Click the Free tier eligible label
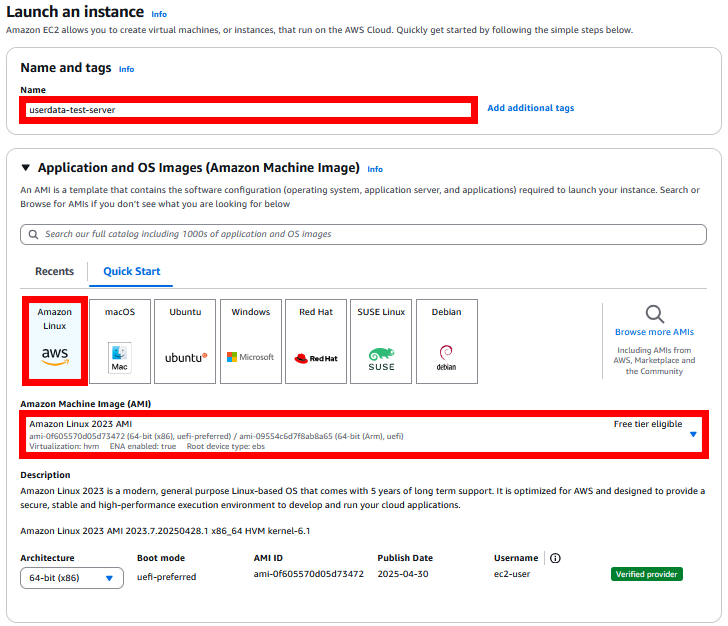The height and width of the screenshot is (626, 728). pyautogui.click(x=648, y=424)
